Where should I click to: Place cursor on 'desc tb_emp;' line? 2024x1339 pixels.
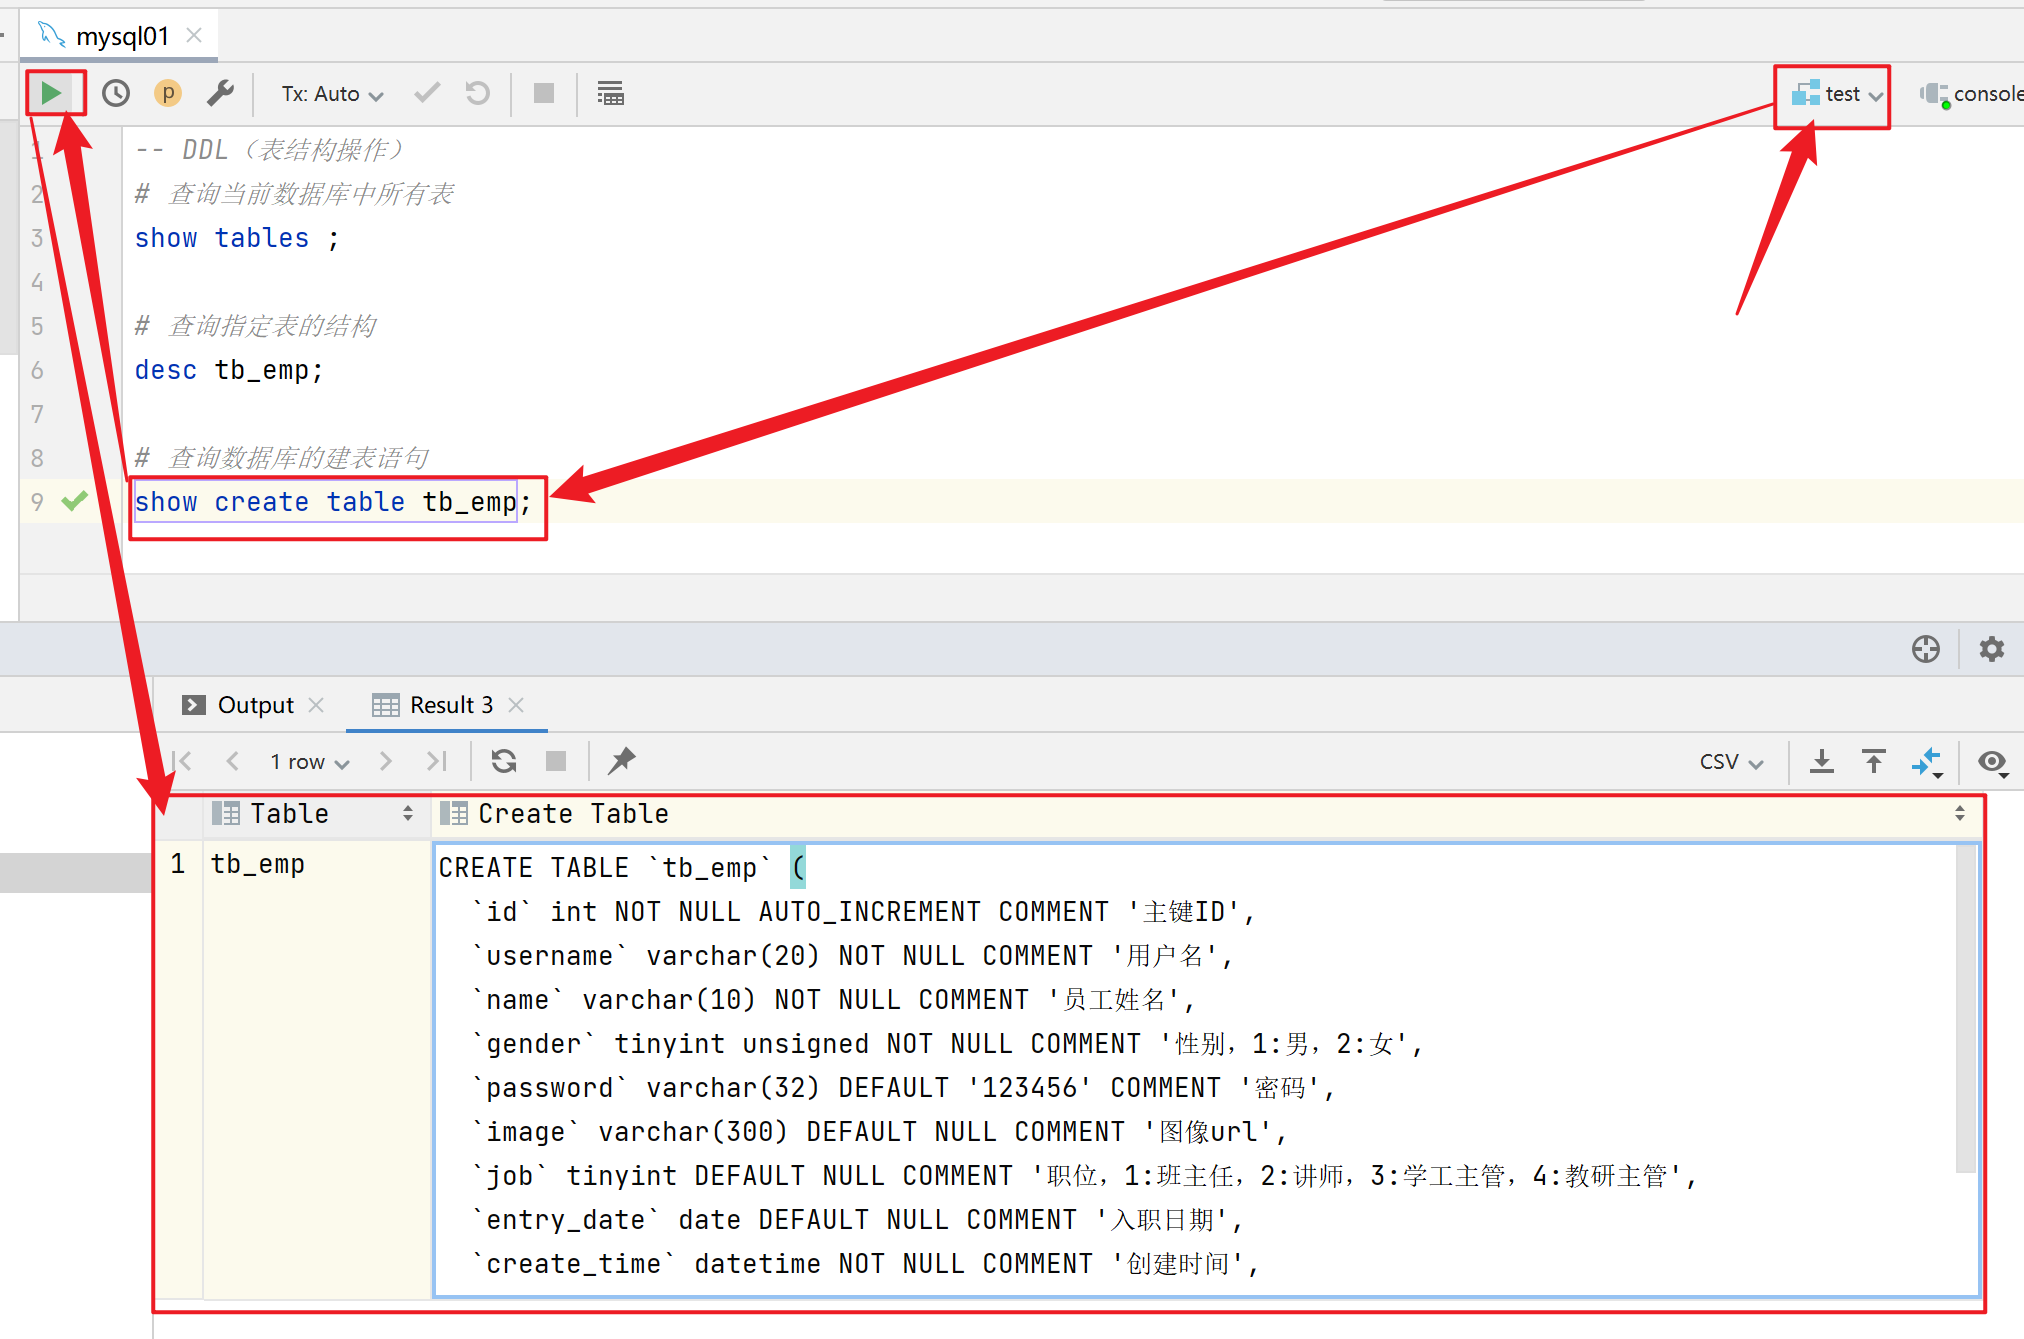pyautogui.click(x=229, y=370)
